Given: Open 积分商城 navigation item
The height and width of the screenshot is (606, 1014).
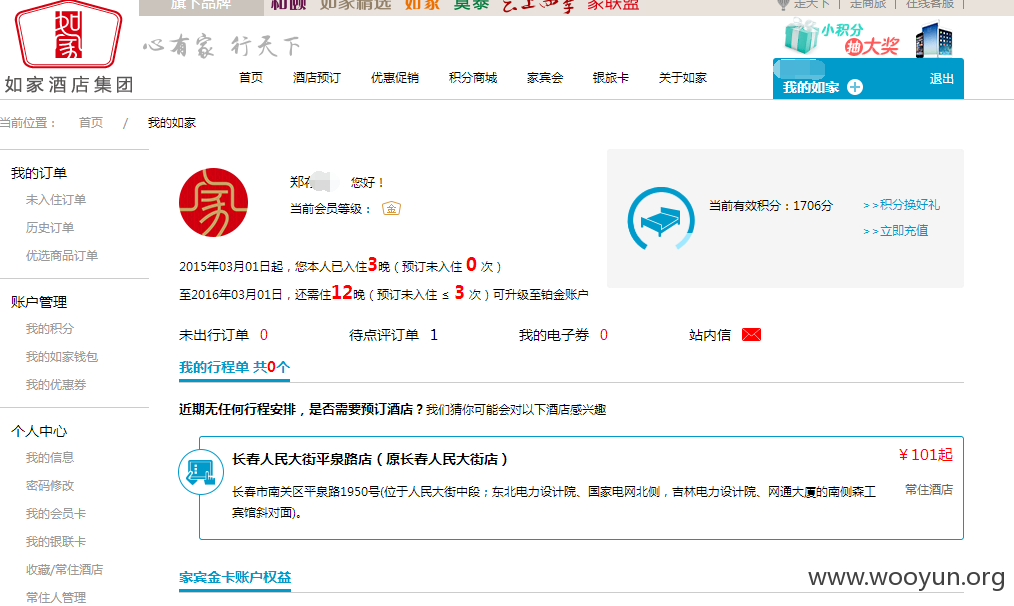Looking at the screenshot, I should pos(473,78).
